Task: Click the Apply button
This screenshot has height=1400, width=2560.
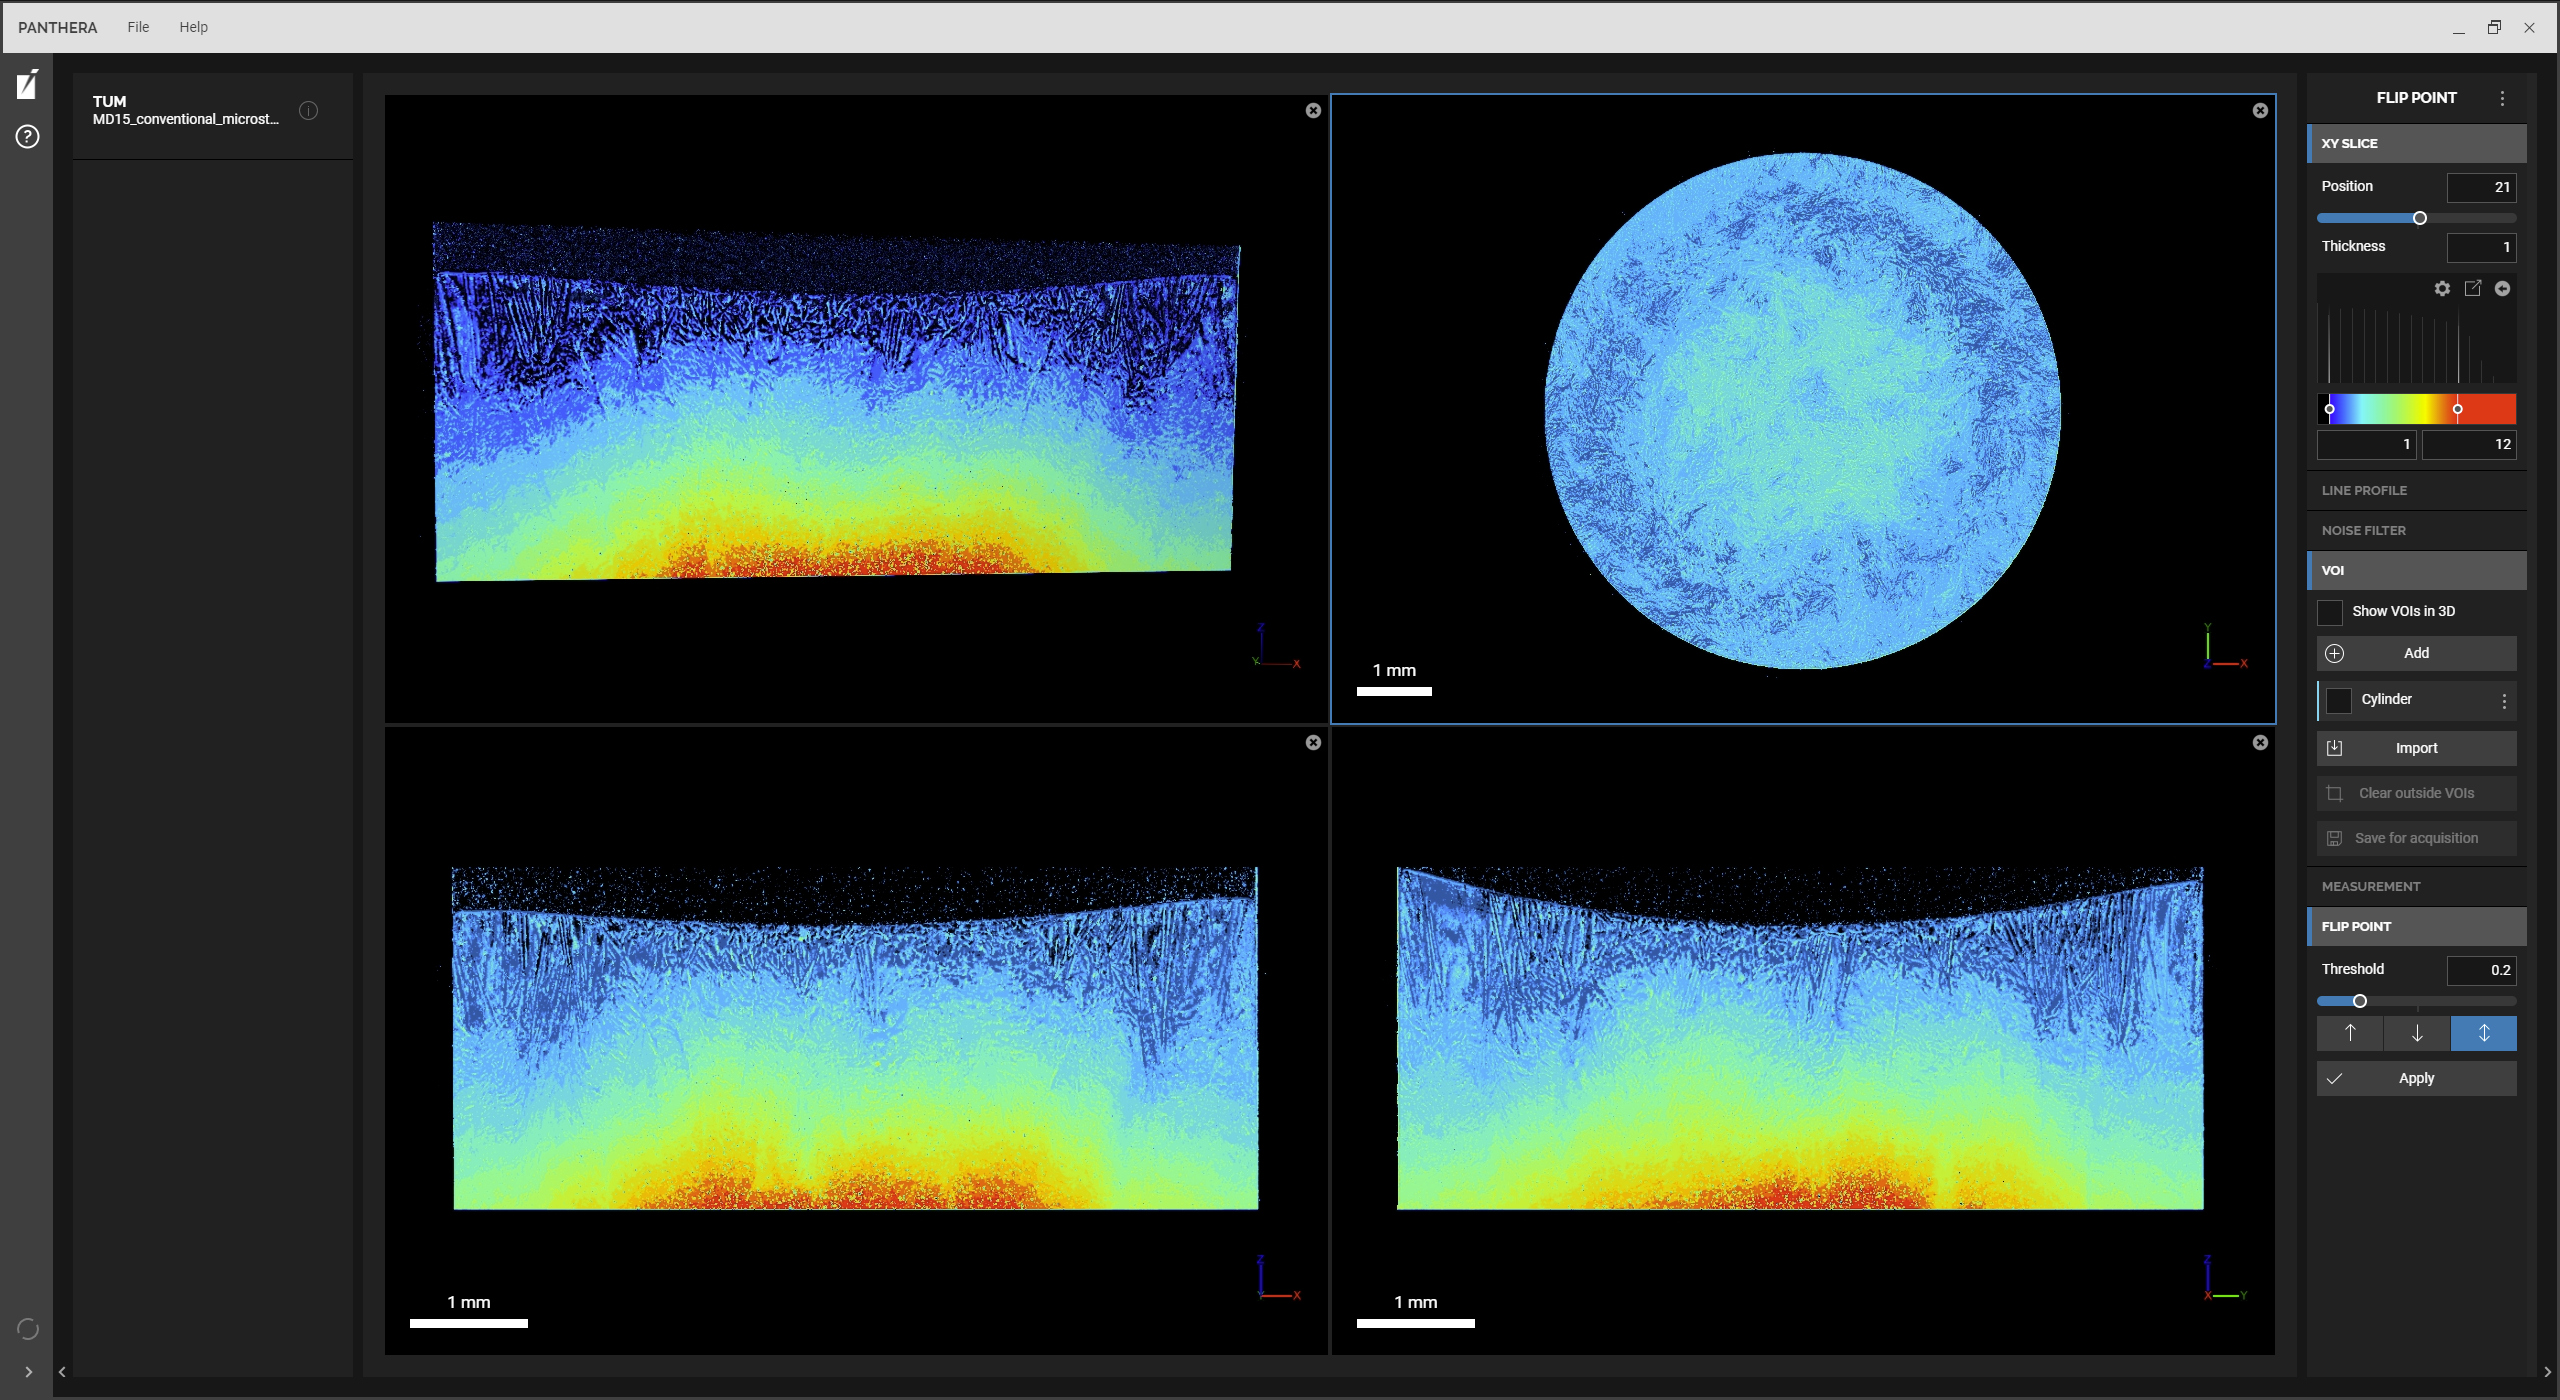Action: (2416, 1078)
